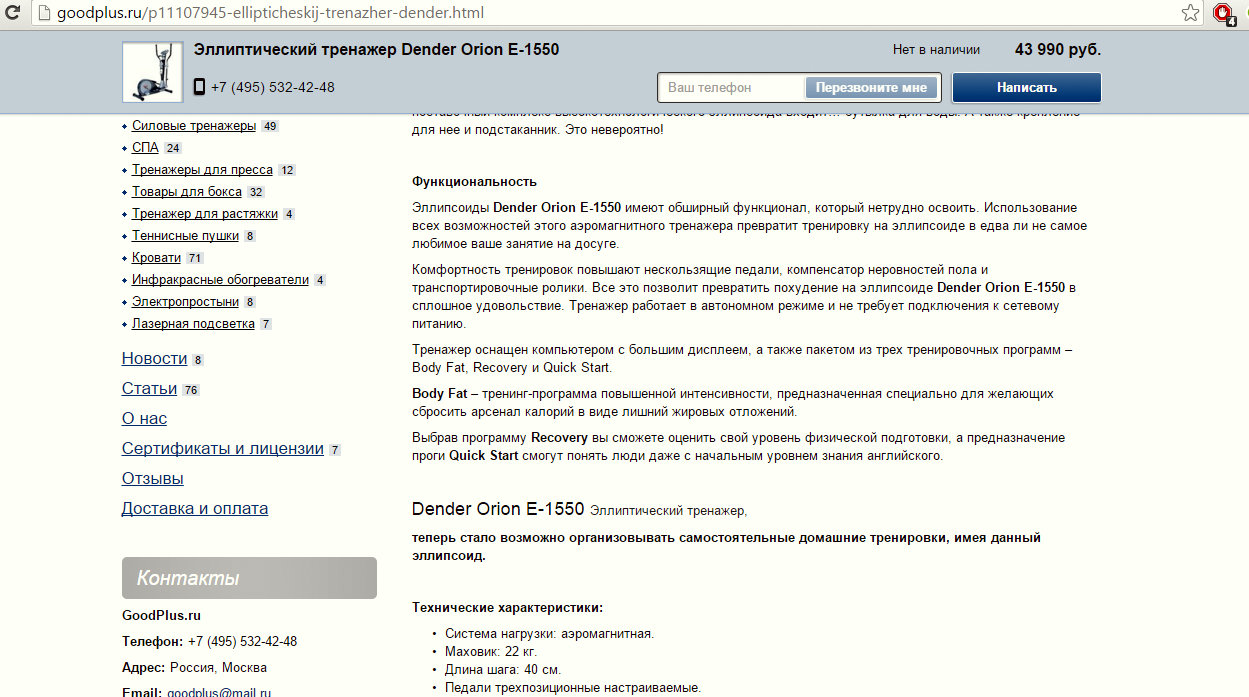Click the header phone number +7 (495) 532-42-48
The height and width of the screenshot is (697, 1249).
(x=272, y=88)
